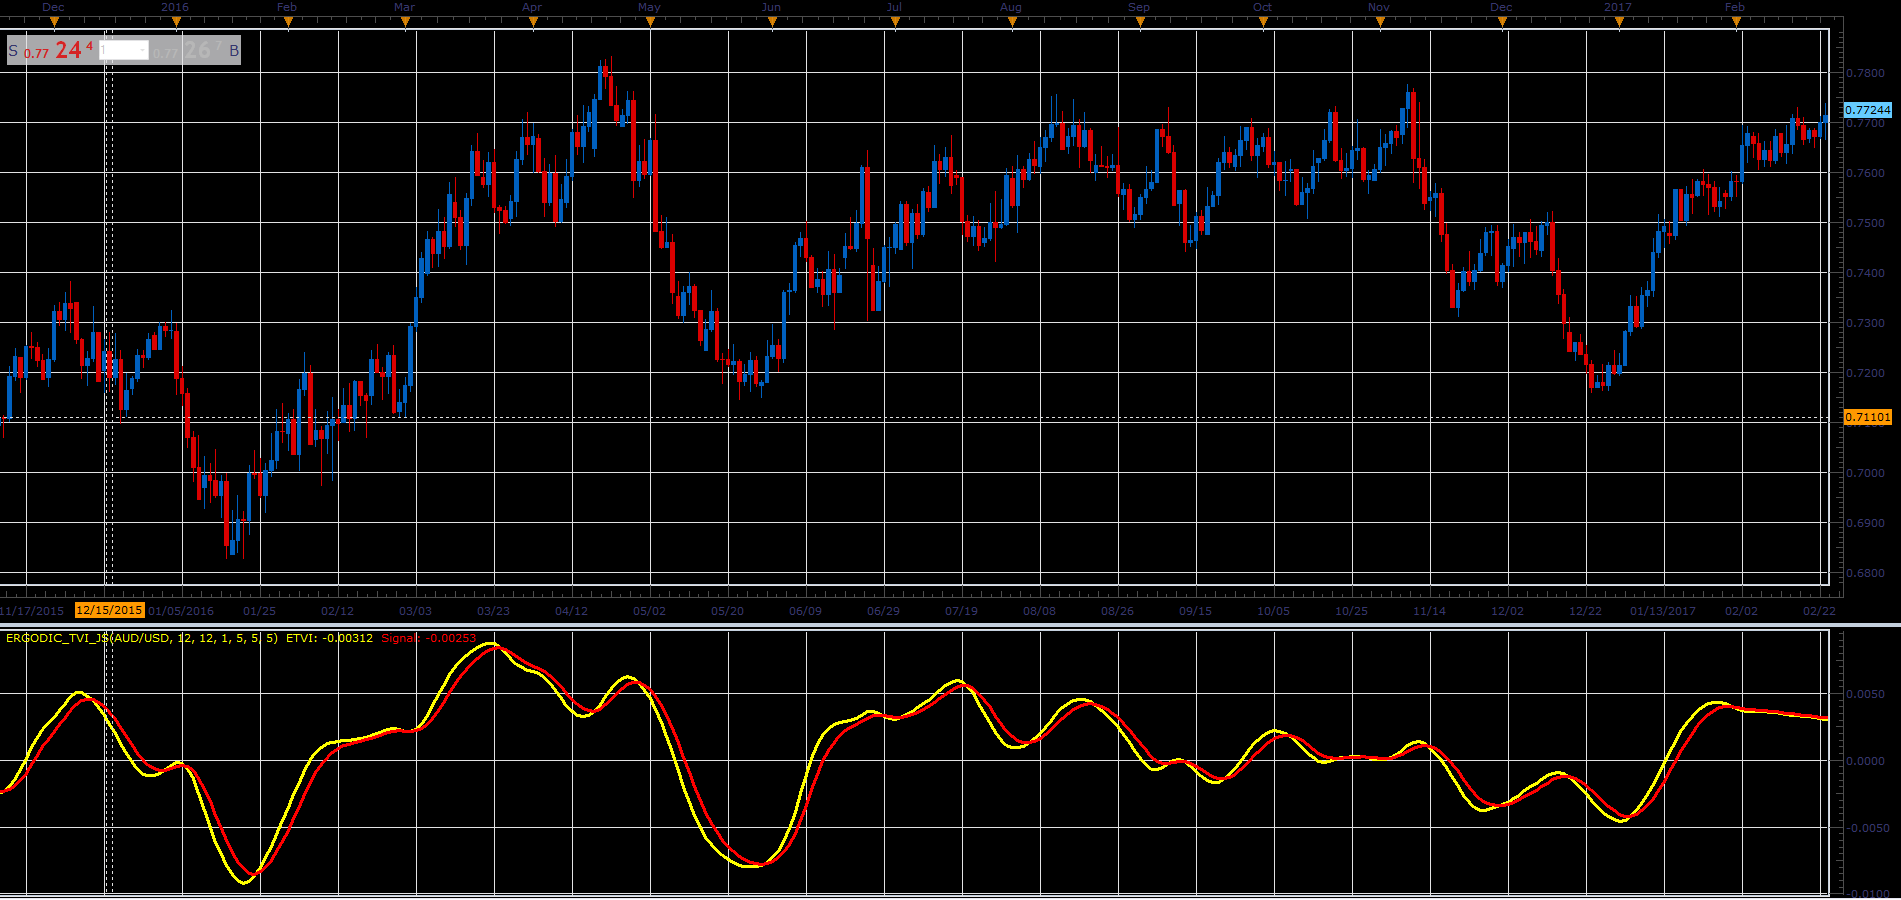Click the orange marker under Mar
Screen dimensions: 1901x900
[405, 22]
